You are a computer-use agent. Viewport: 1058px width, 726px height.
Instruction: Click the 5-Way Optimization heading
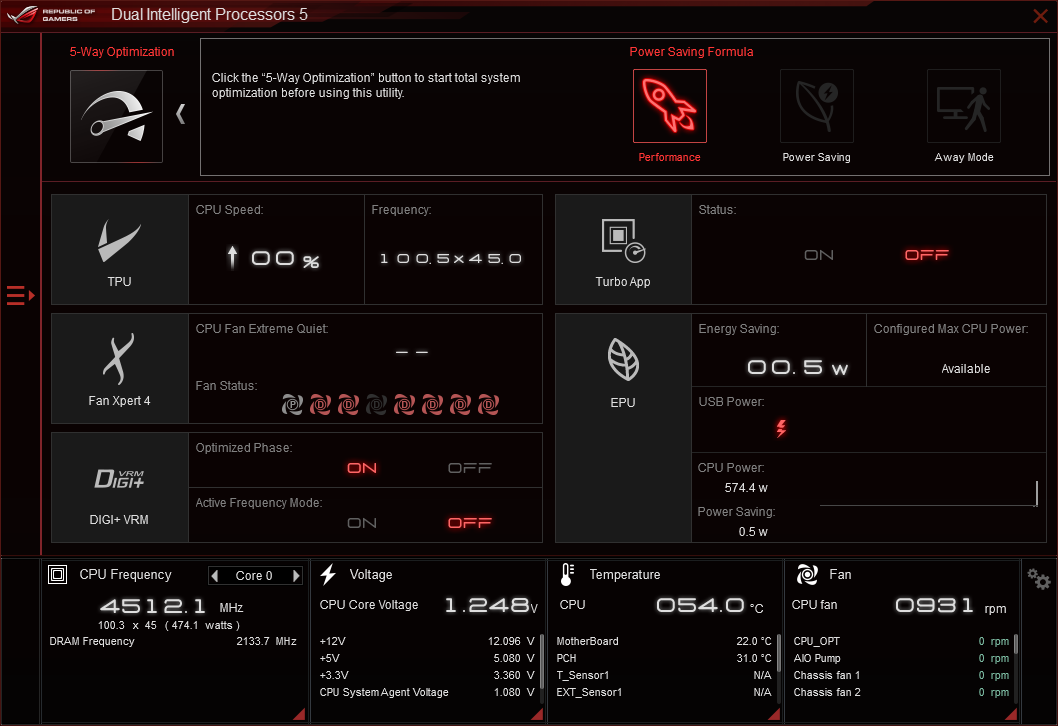coord(122,52)
